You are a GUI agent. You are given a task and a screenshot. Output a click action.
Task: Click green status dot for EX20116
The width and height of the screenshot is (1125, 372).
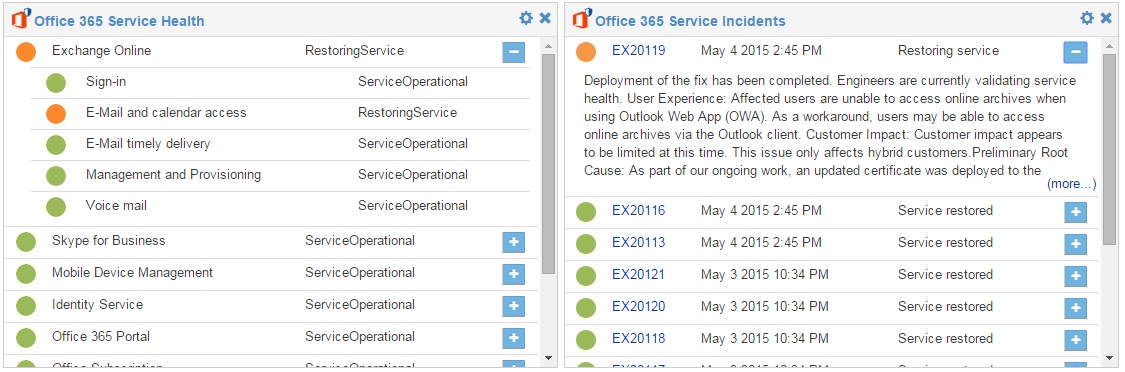pos(586,212)
